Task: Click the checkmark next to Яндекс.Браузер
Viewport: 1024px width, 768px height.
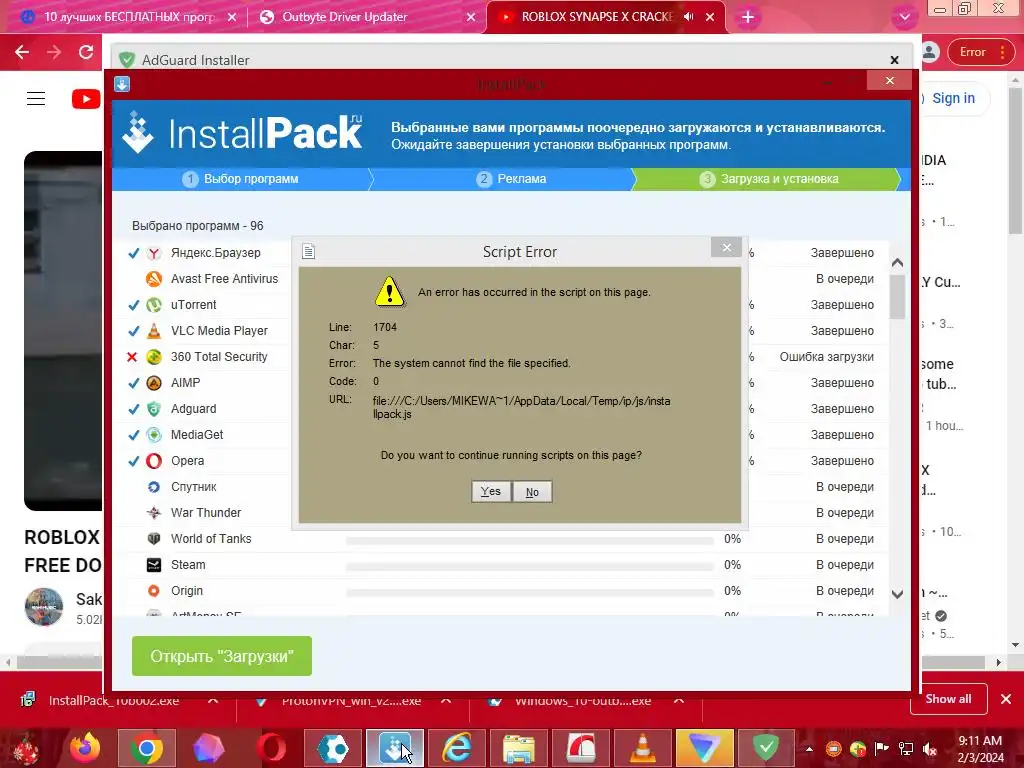Action: (133, 253)
